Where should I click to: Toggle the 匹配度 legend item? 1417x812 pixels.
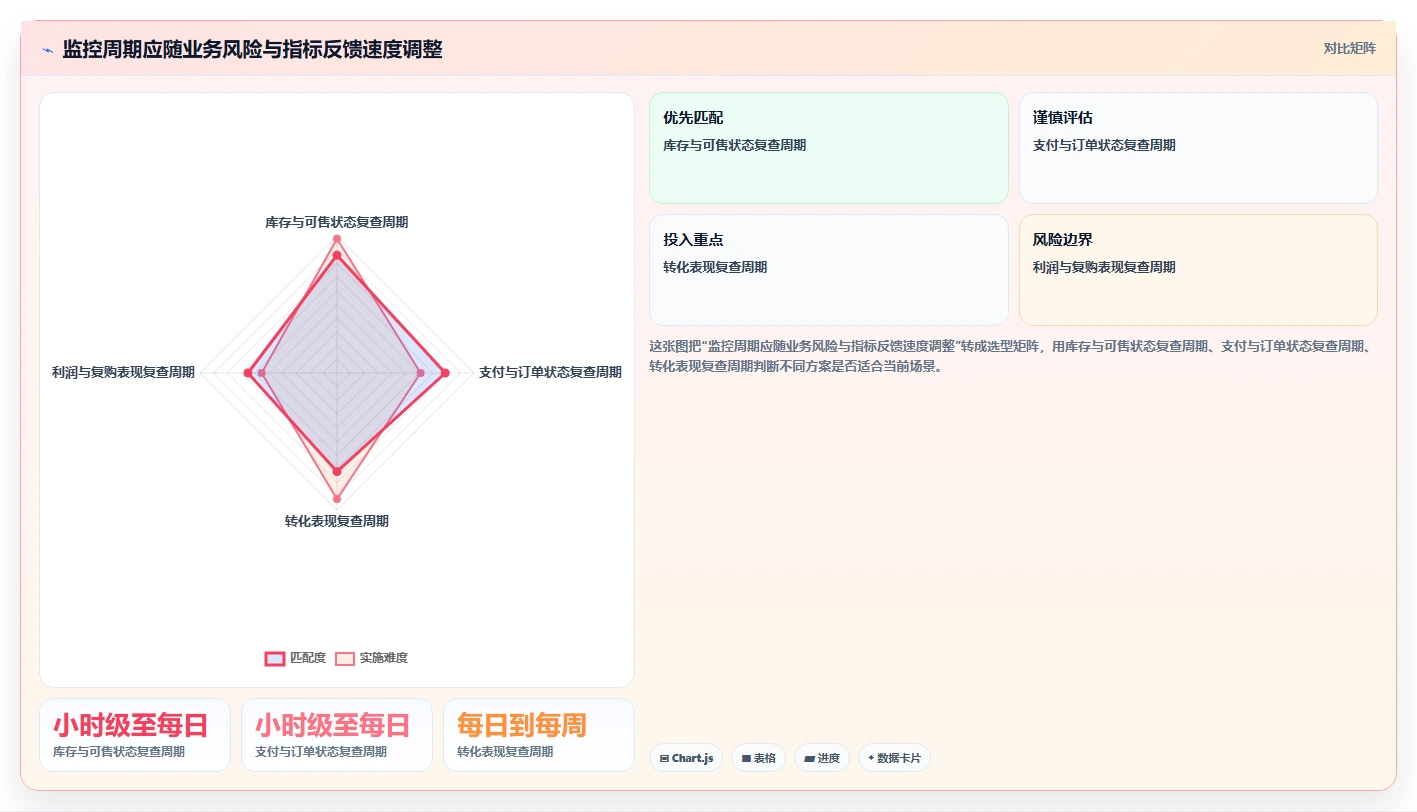(296, 658)
